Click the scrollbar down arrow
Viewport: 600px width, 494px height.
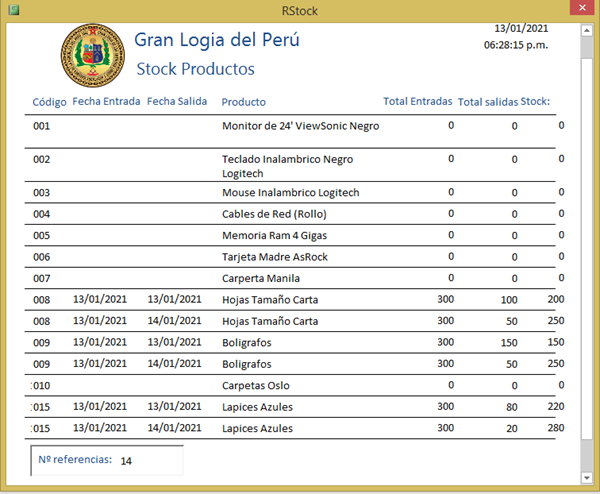(x=587, y=477)
